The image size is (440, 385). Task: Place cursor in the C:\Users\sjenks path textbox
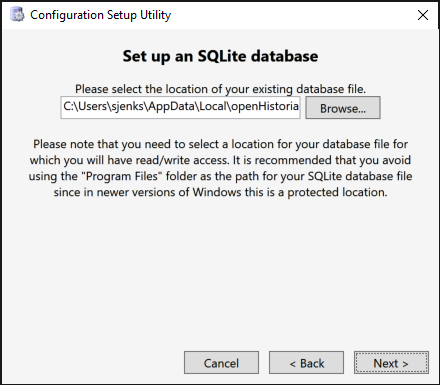coord(180,107)
